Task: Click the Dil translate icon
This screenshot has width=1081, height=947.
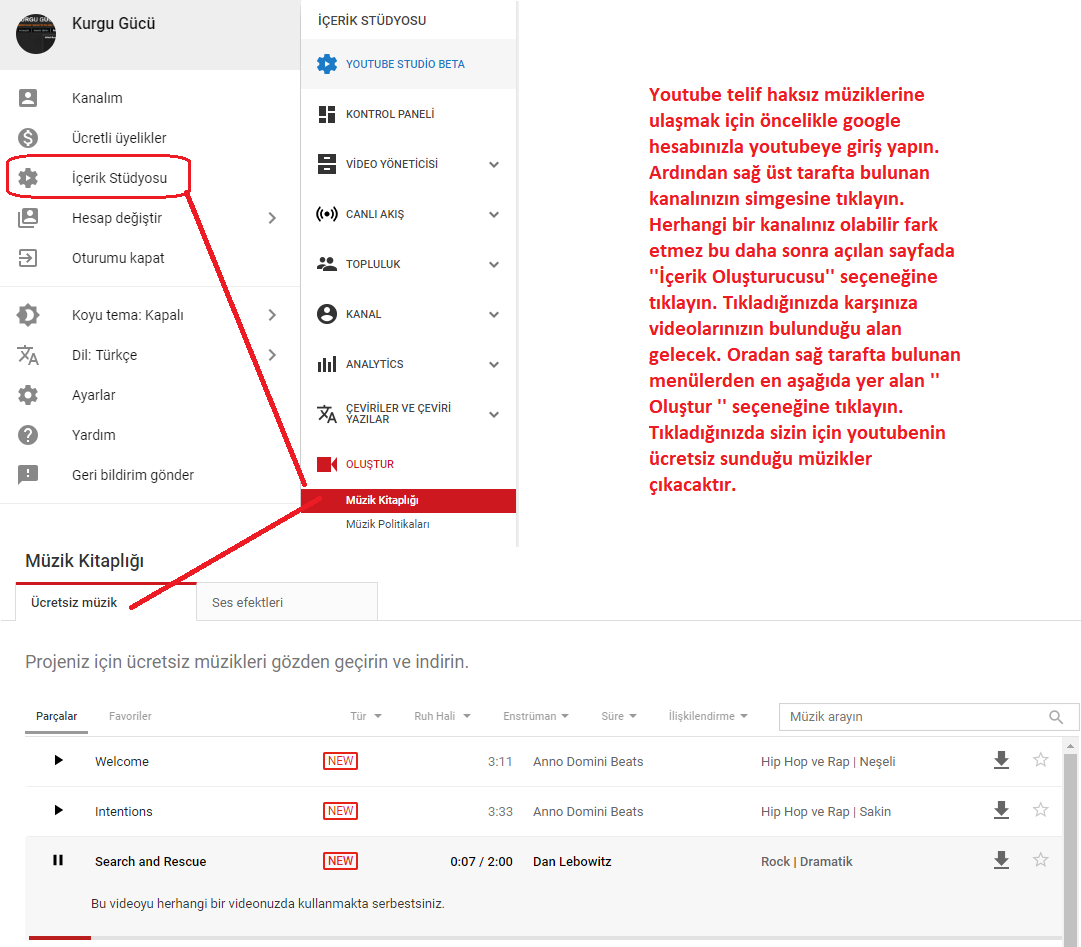Action: [28, 355]
